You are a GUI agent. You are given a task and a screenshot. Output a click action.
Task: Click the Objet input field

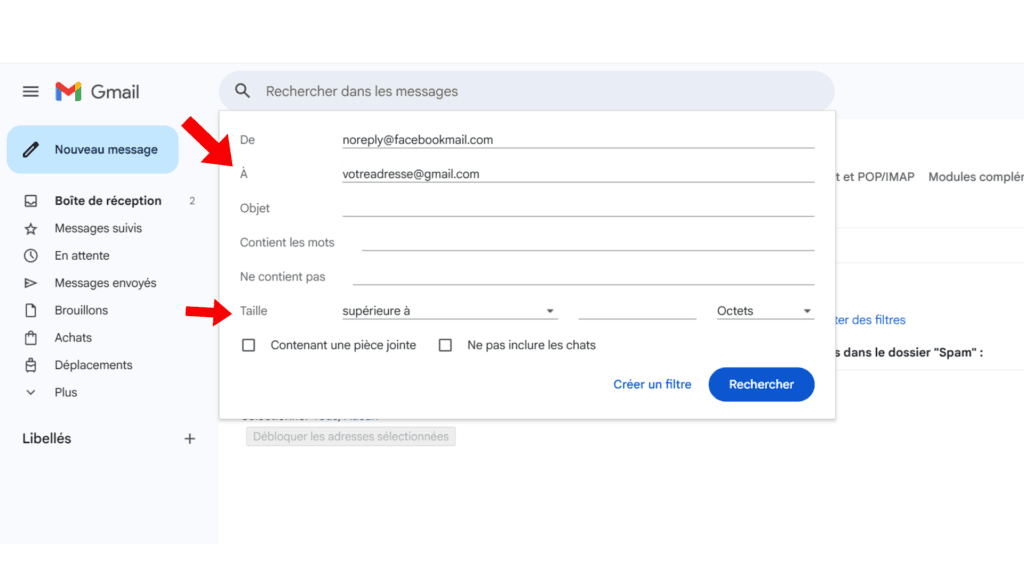pos(577,208)
